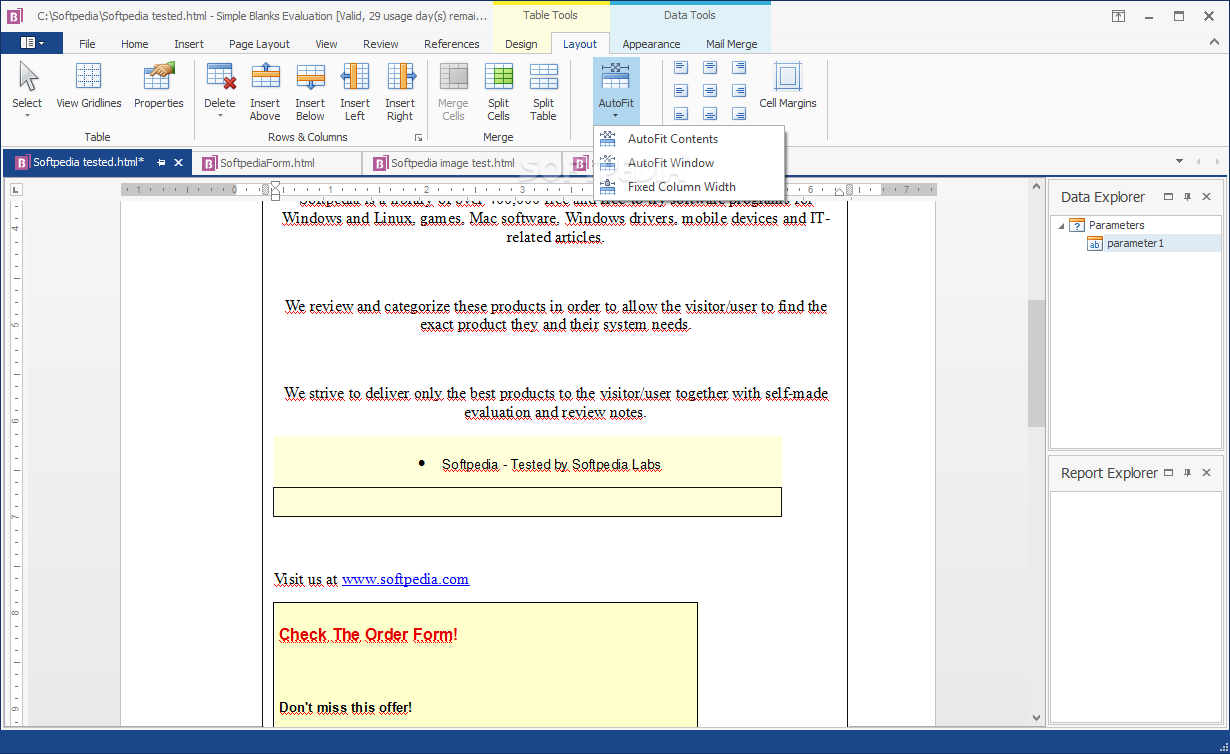The height and width of the screenshot is (754, 1230).
Task: Click the vertical scrollbar thumb
Action: pyautogui.click(x=1036, y=363)
